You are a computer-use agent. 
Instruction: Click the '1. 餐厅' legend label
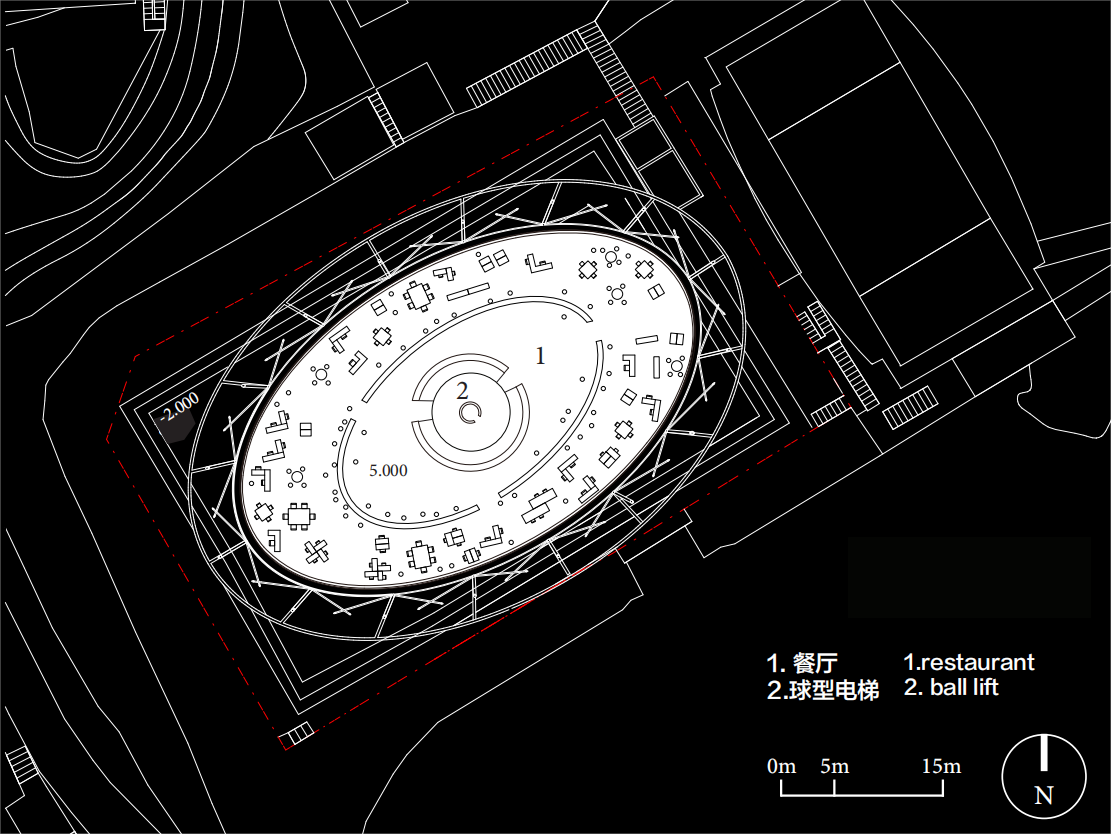point(802,663)
